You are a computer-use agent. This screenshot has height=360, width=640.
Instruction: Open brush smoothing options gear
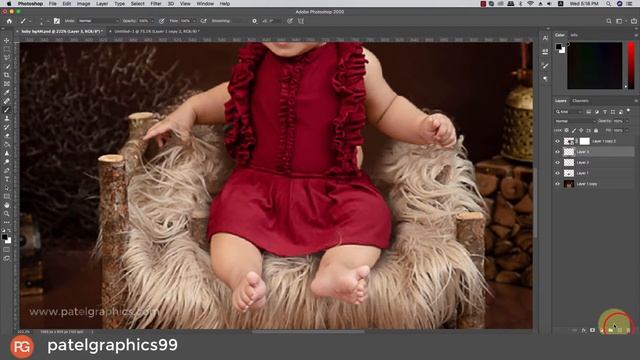(x=254, y=21)
